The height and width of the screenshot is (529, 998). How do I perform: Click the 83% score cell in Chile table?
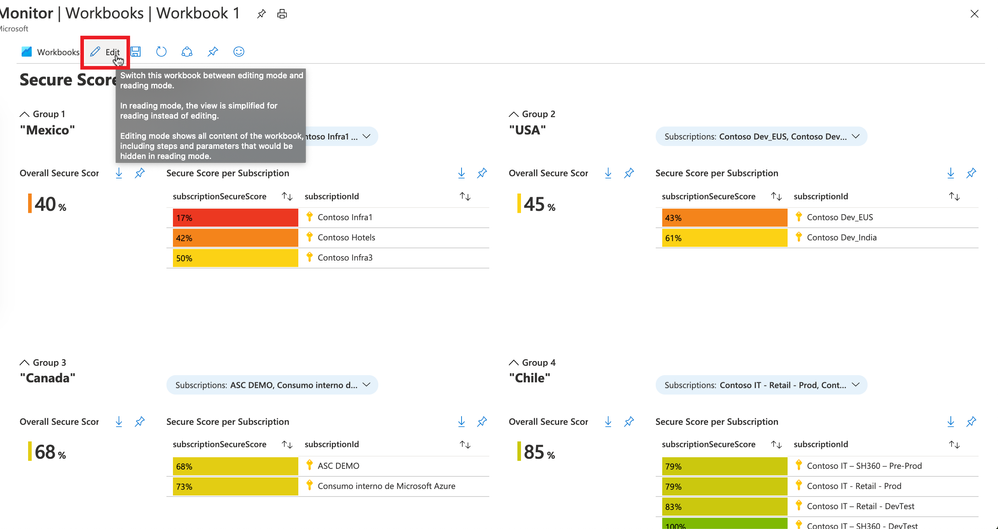pyautogui.click(x=724, y=507)
